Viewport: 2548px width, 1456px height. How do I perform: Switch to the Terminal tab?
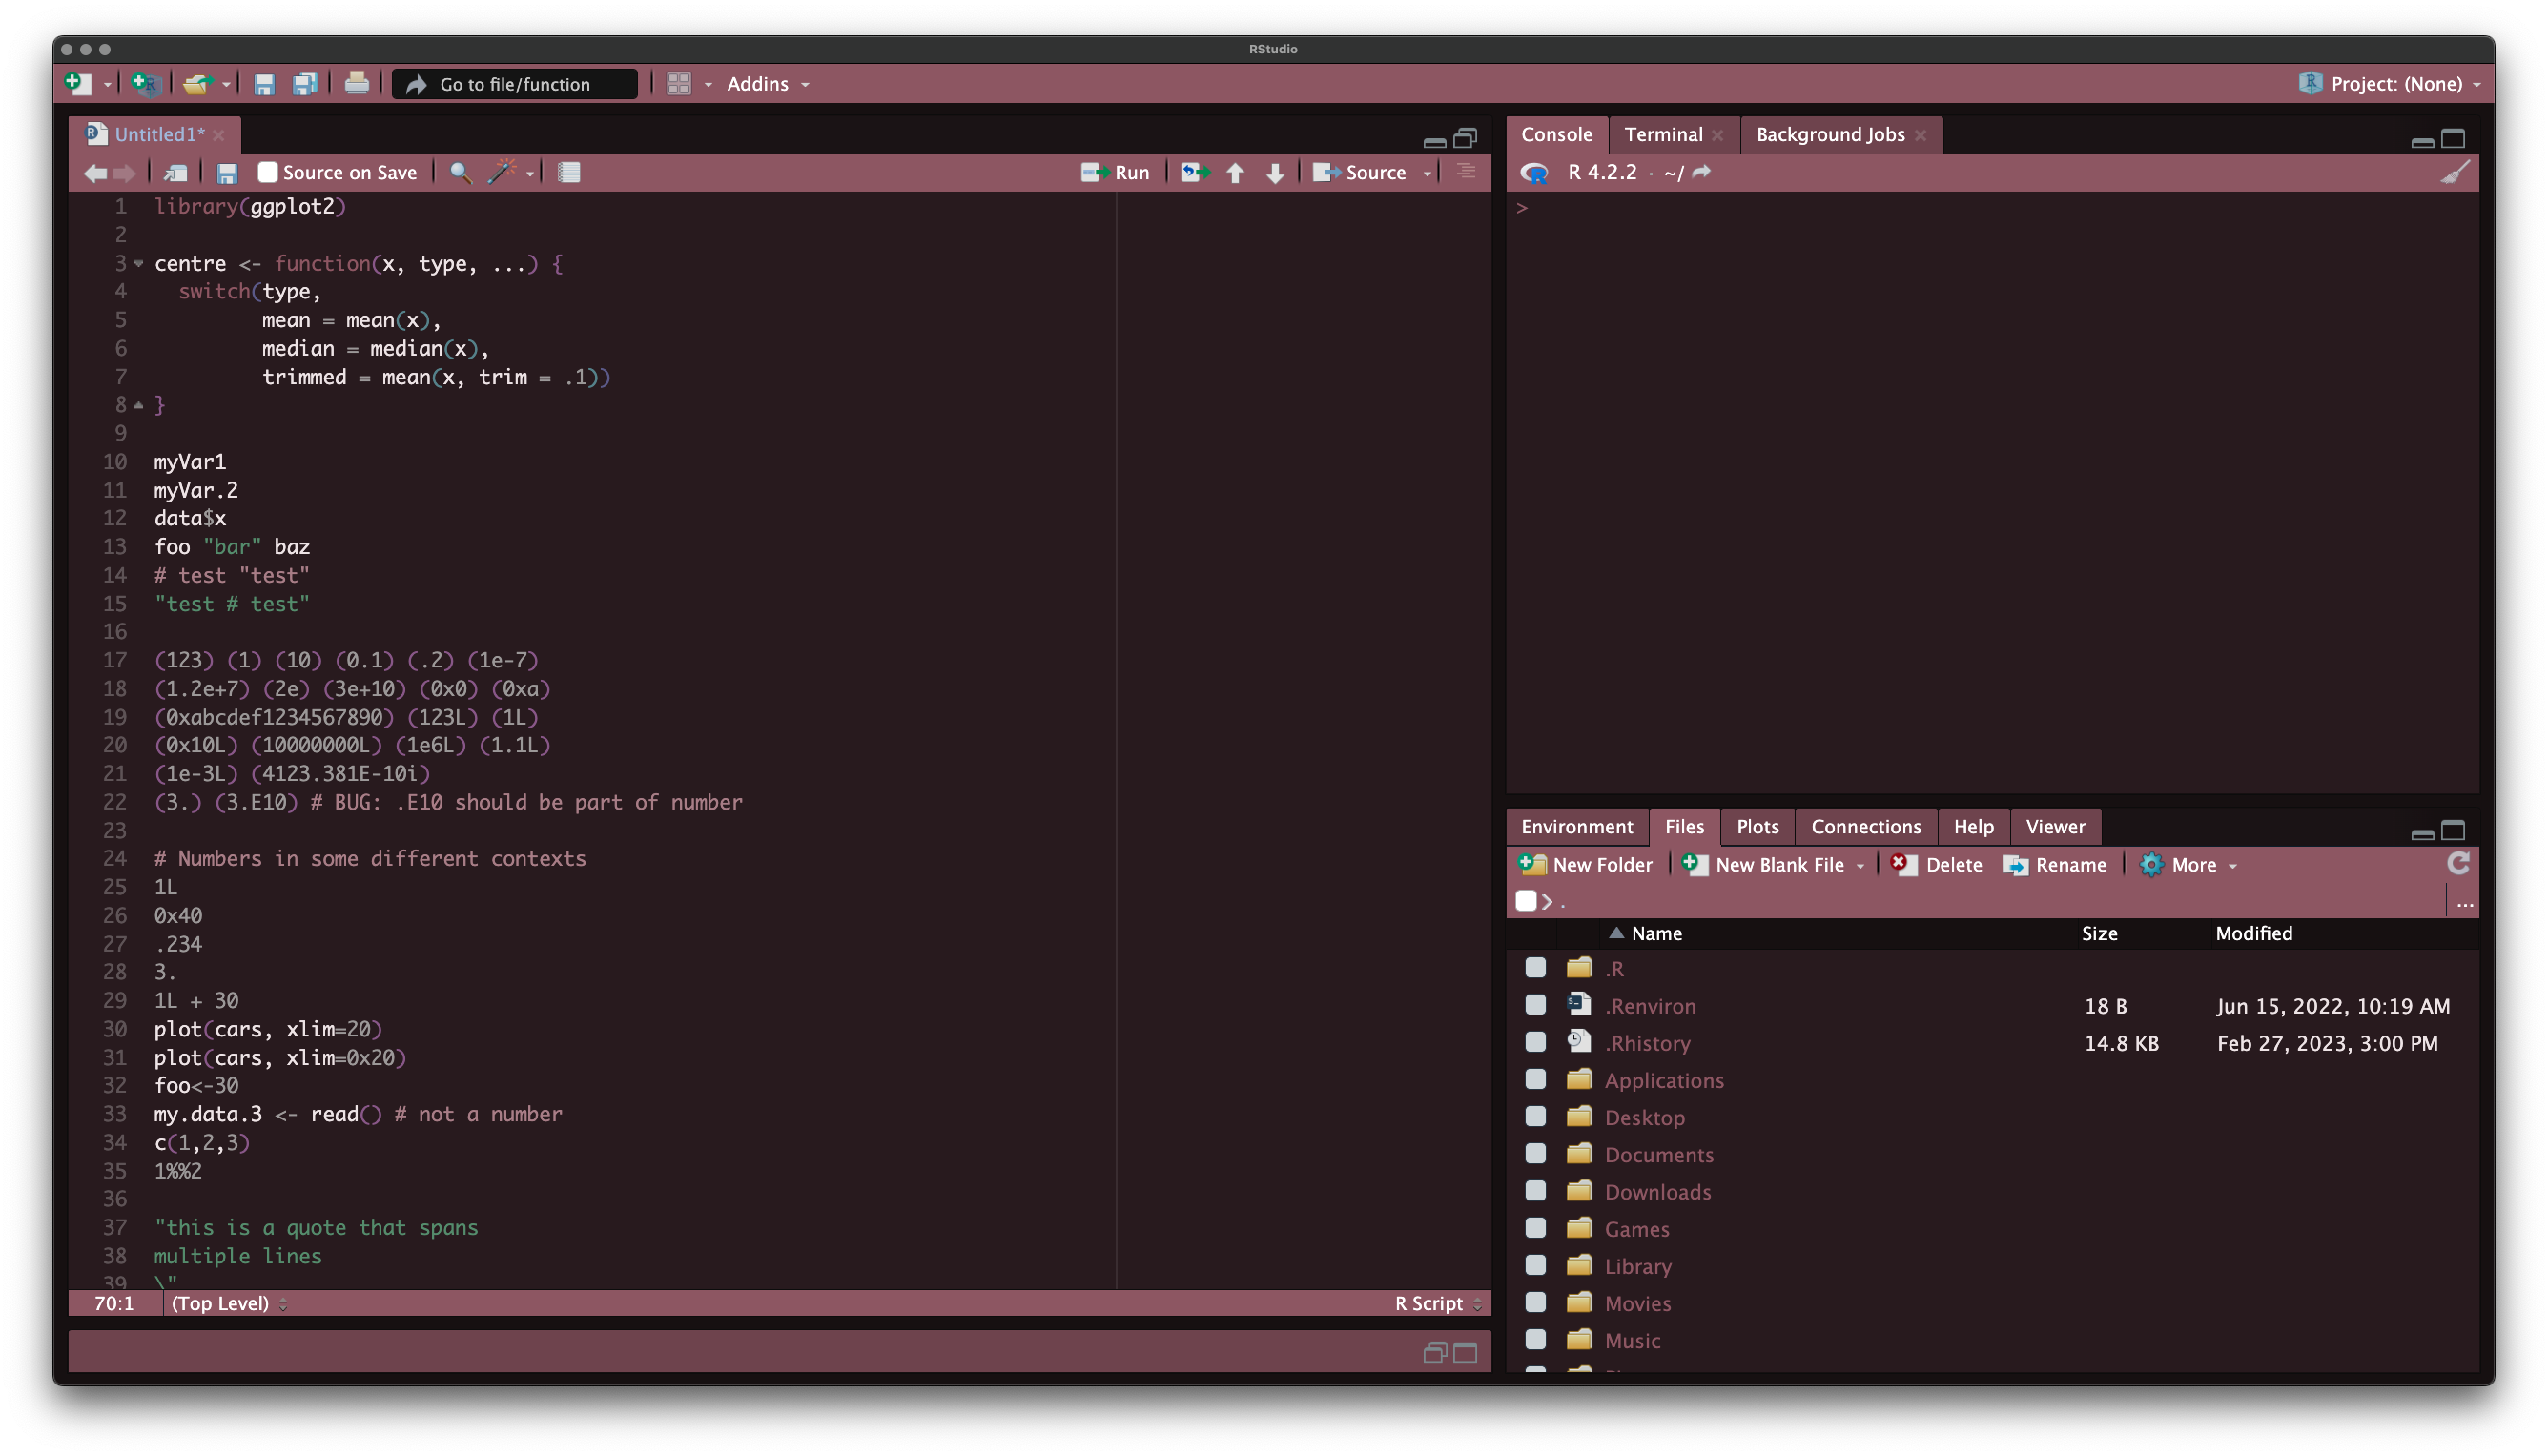pos(1663,134)
